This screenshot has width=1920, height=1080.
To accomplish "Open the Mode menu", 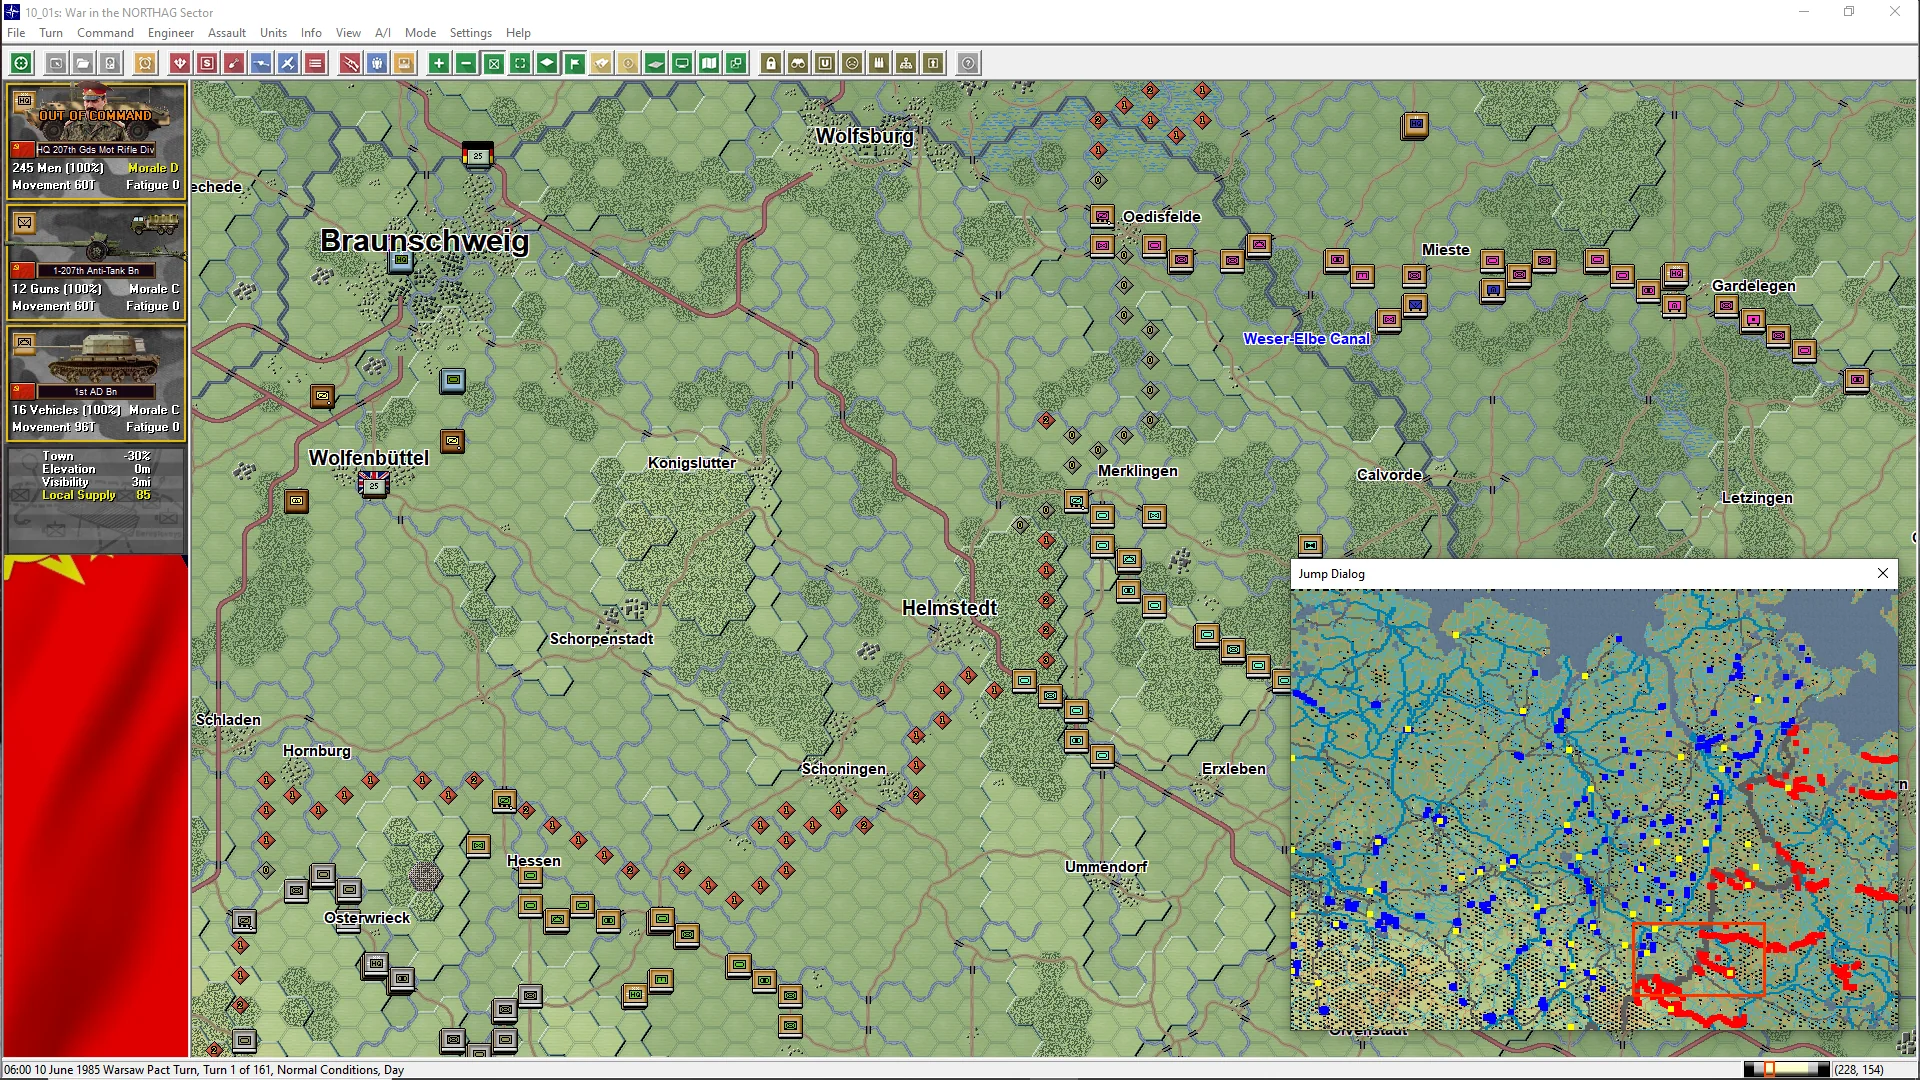I will click(420, 33).
